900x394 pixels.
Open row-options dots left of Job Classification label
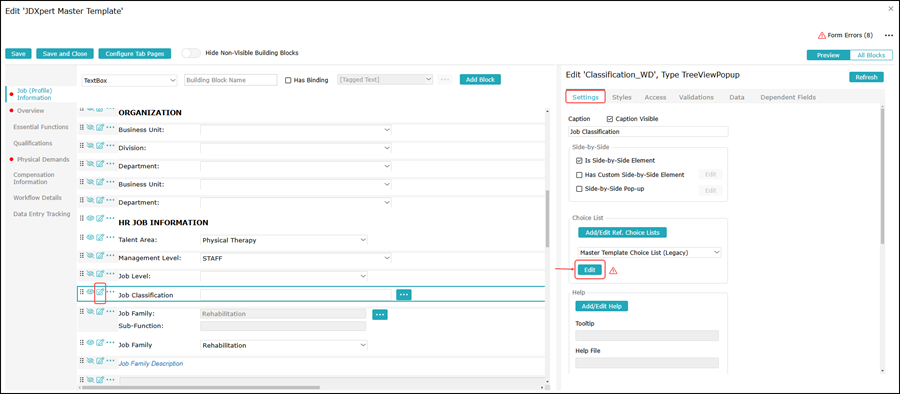[110, 292]
